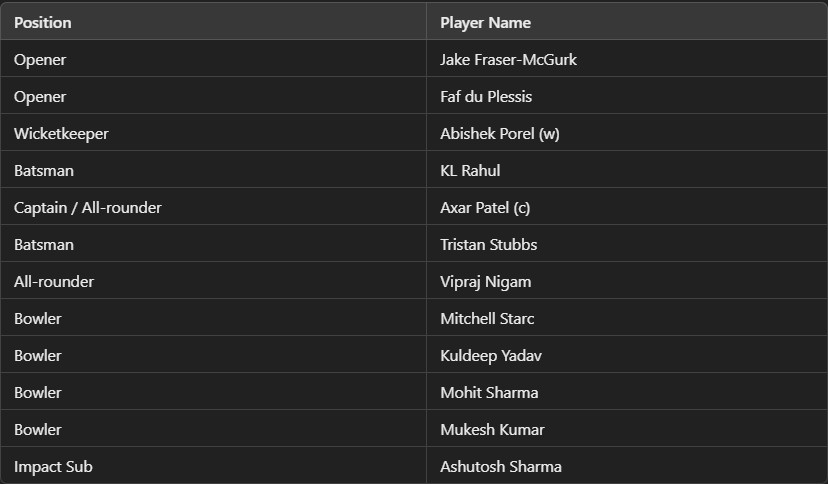Viewport: 828px width, 484px height.
Task: Select the Impact Sub position cell
Action: click(53, 466)
